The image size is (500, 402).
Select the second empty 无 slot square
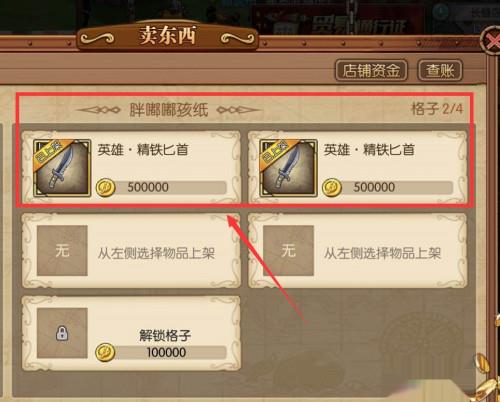[289, 250]
